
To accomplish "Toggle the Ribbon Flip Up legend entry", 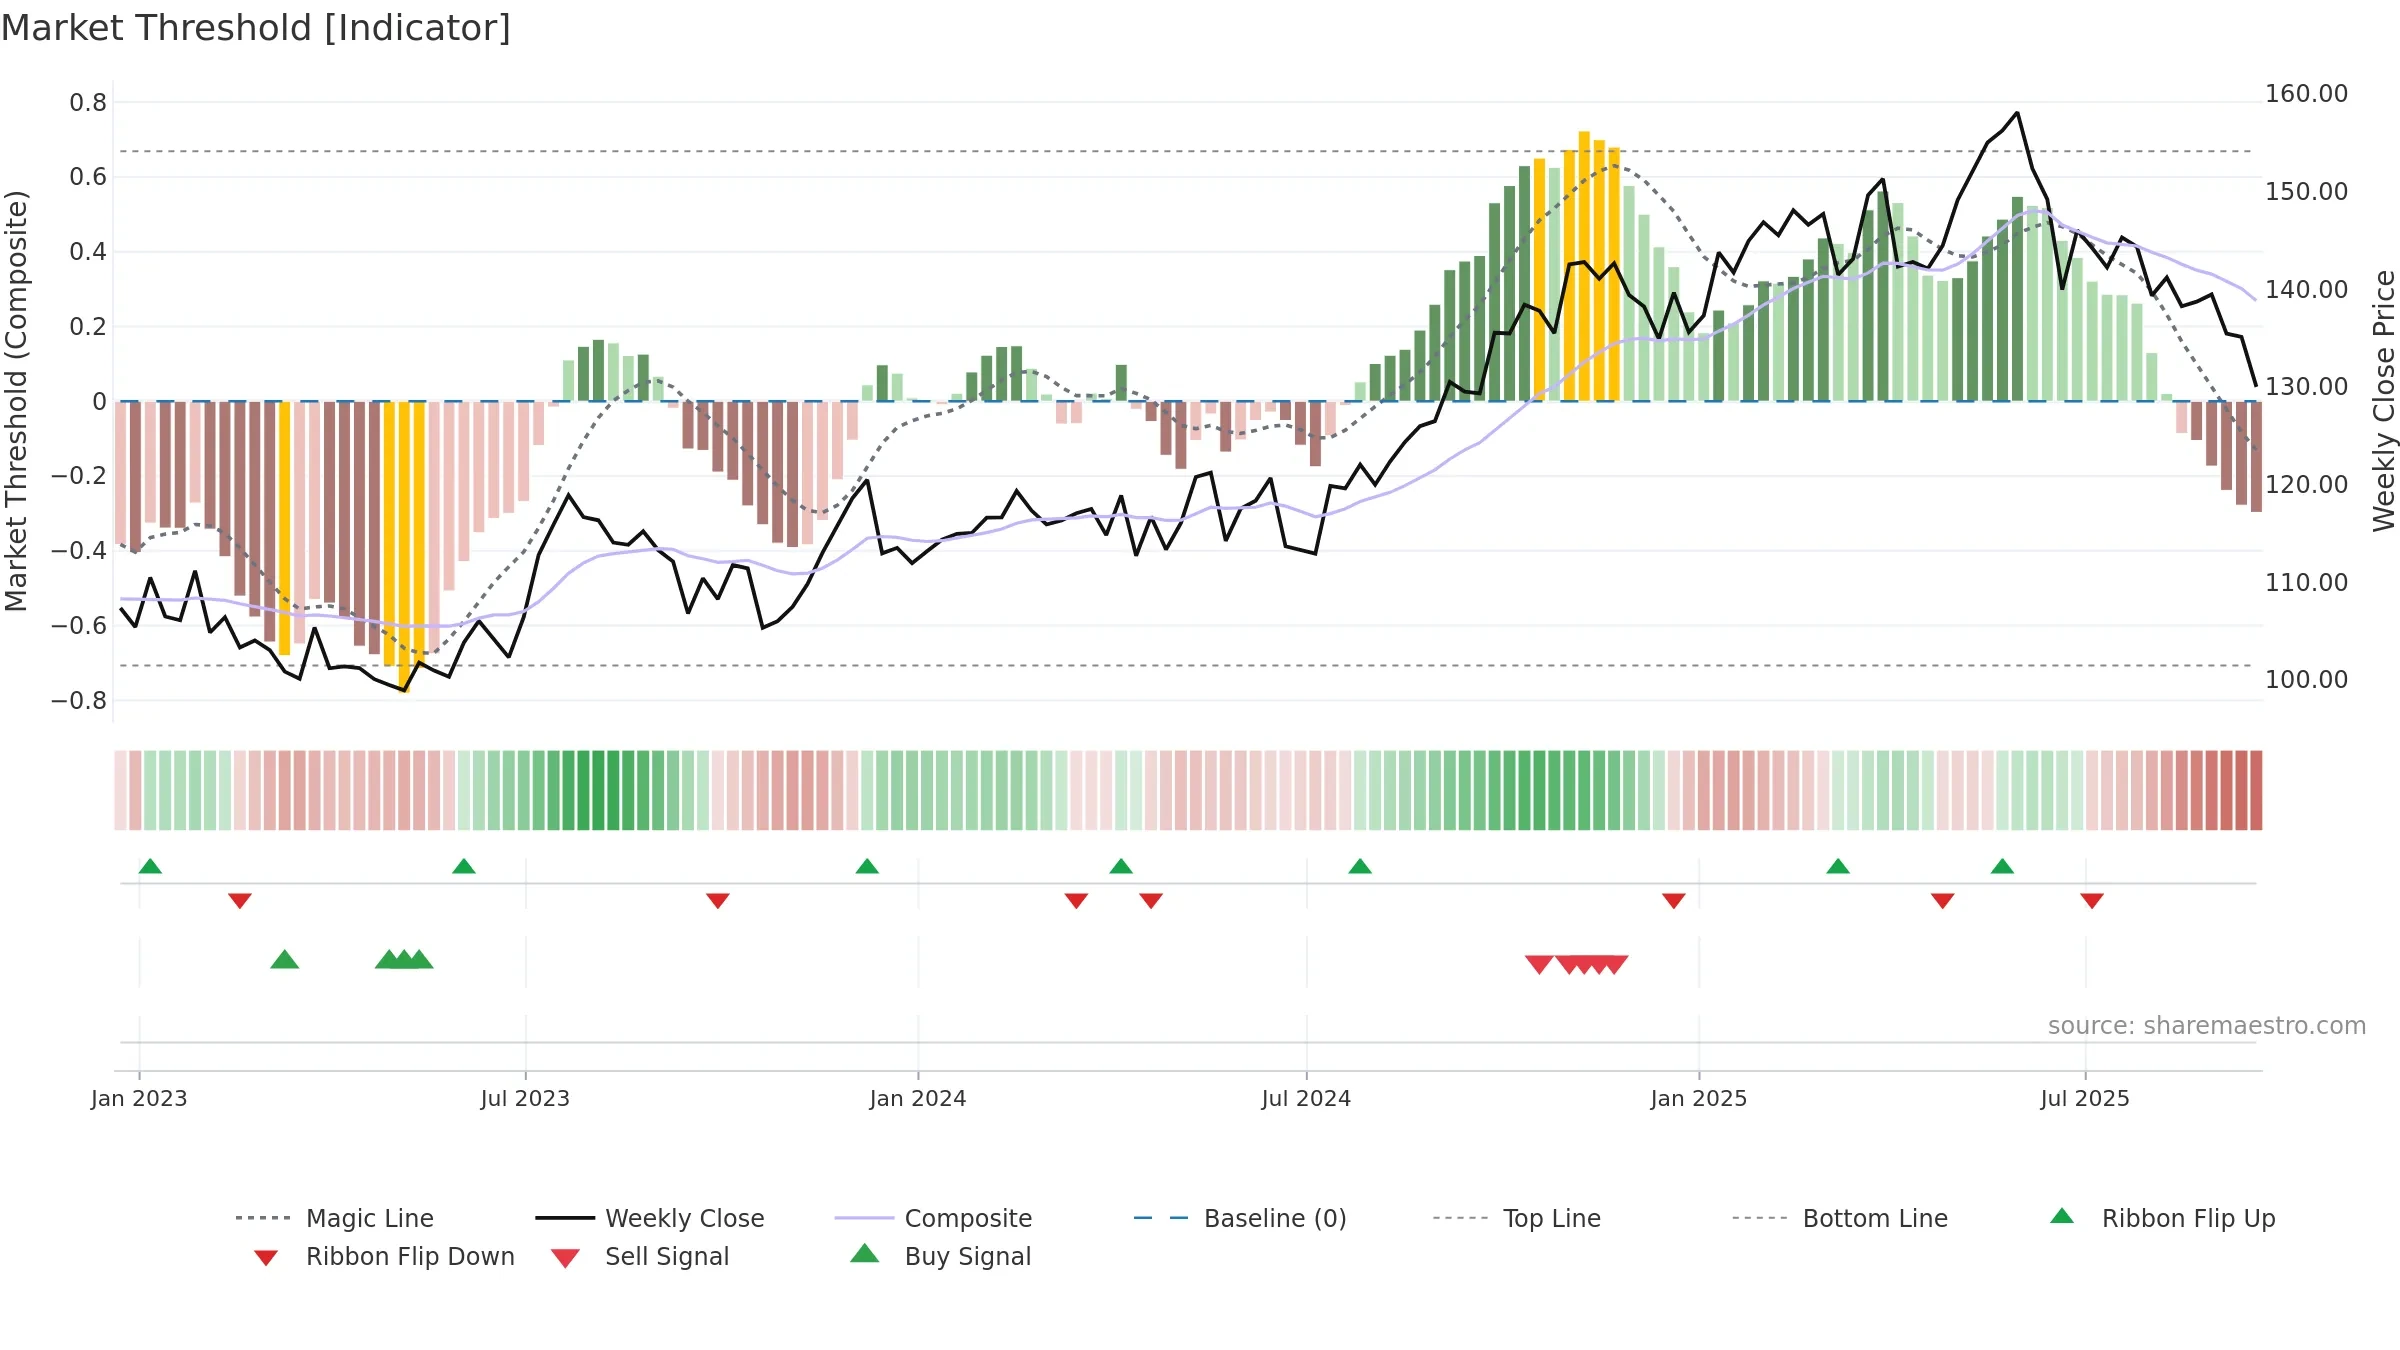I will (x=2162, y=1218).
